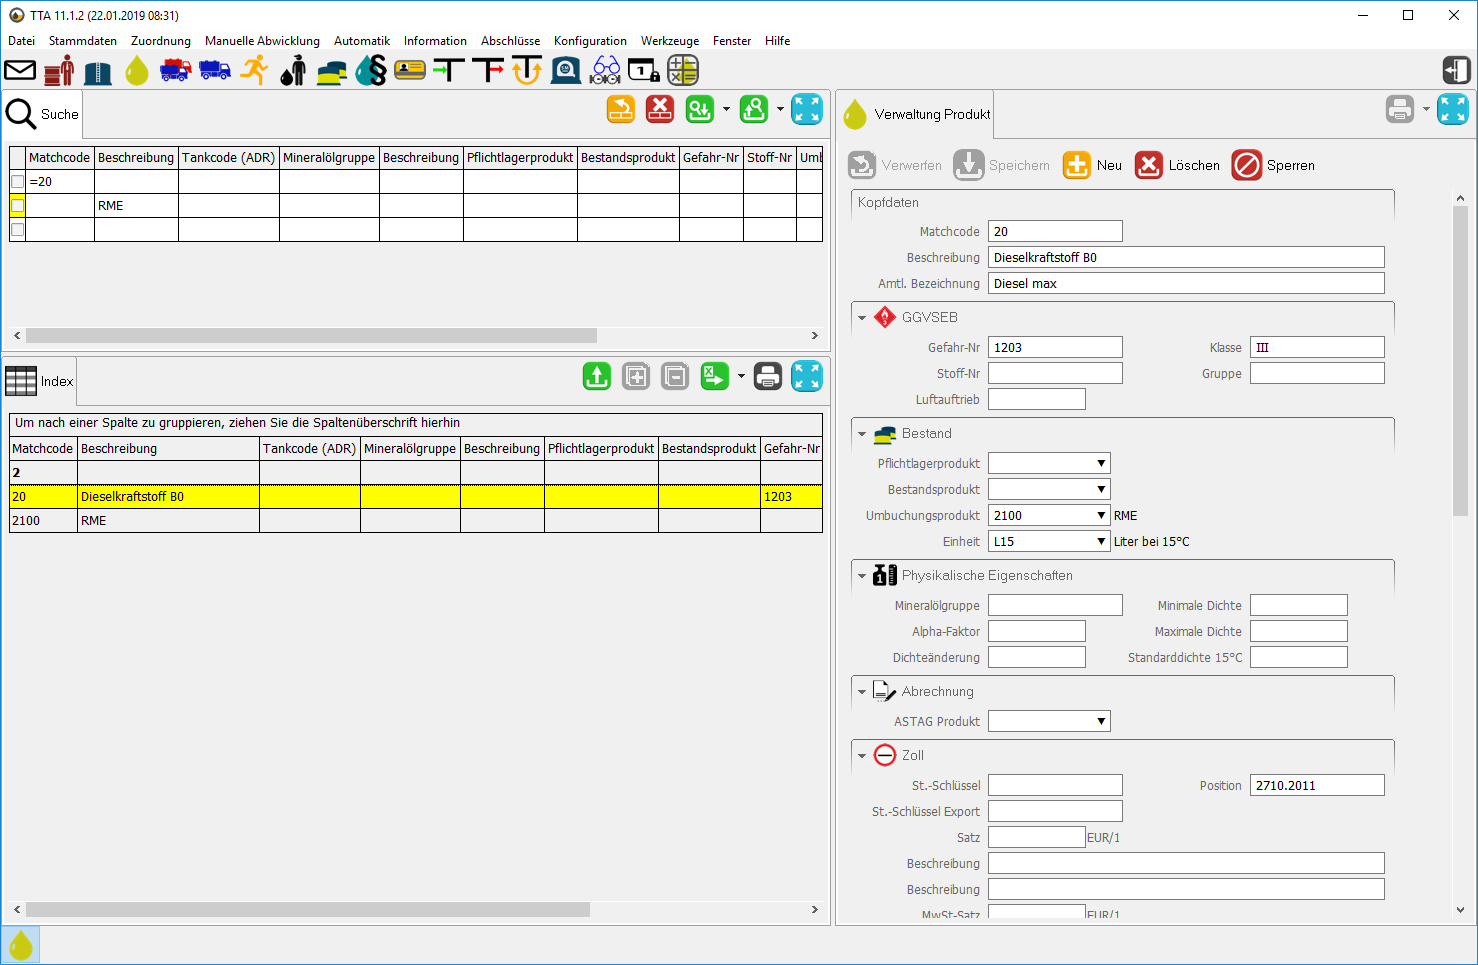Select the T icon with orange circular arrow
This screenshot has width=1478, height=965.
point(527,70)
